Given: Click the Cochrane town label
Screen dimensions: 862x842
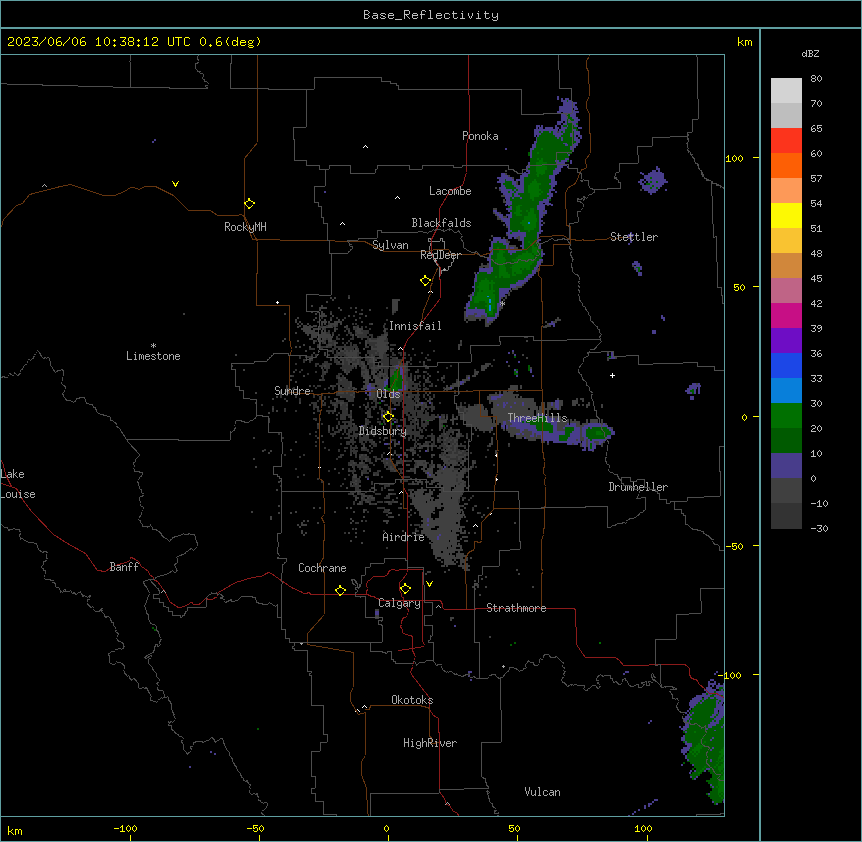Looking at the screenshot, I should click(x=322, y=568).
